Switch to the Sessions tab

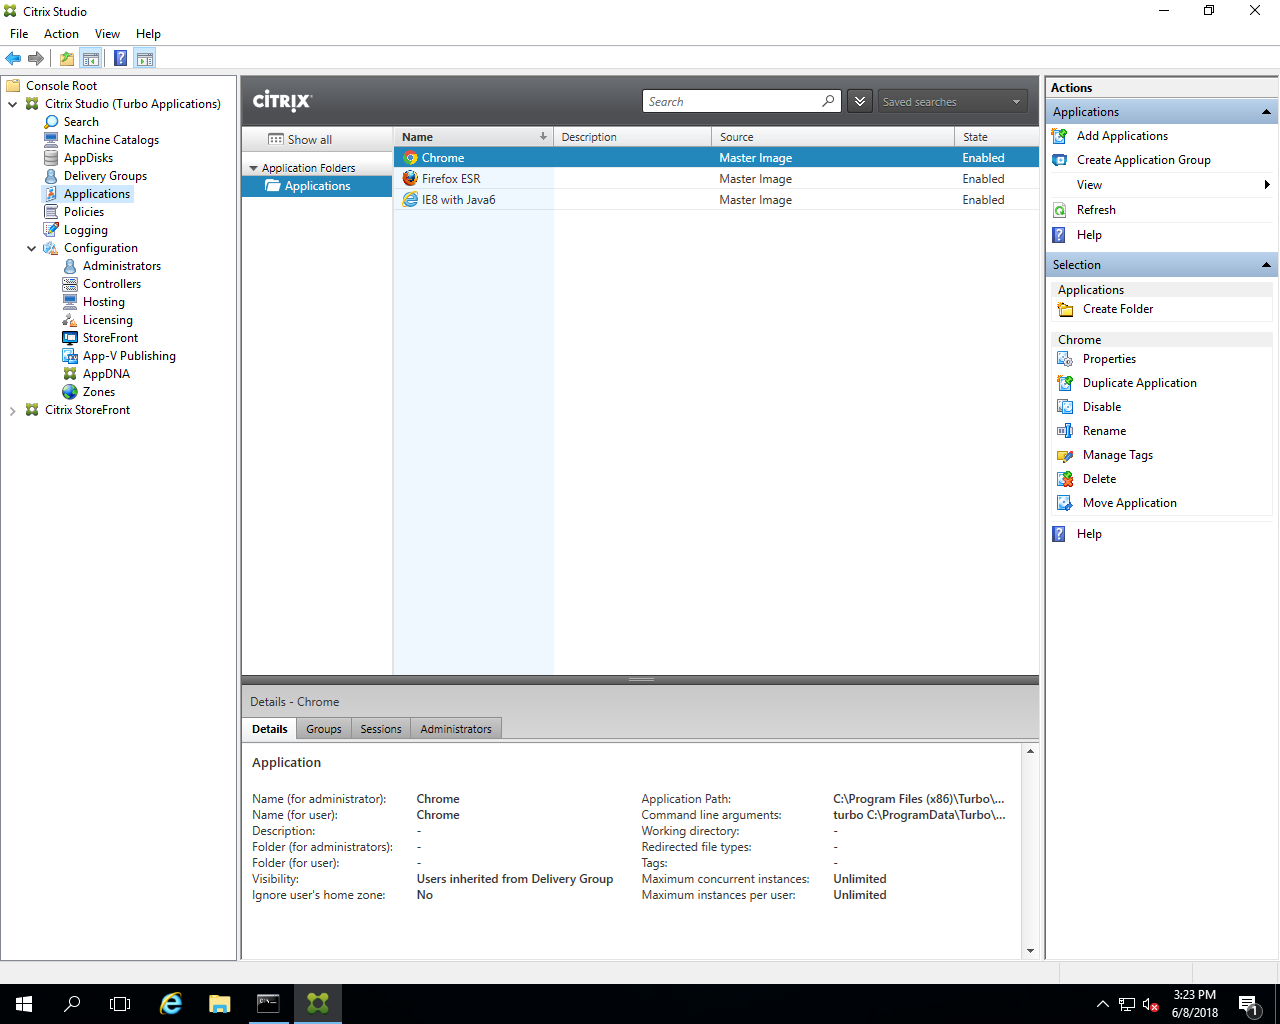tap(380, 728)
